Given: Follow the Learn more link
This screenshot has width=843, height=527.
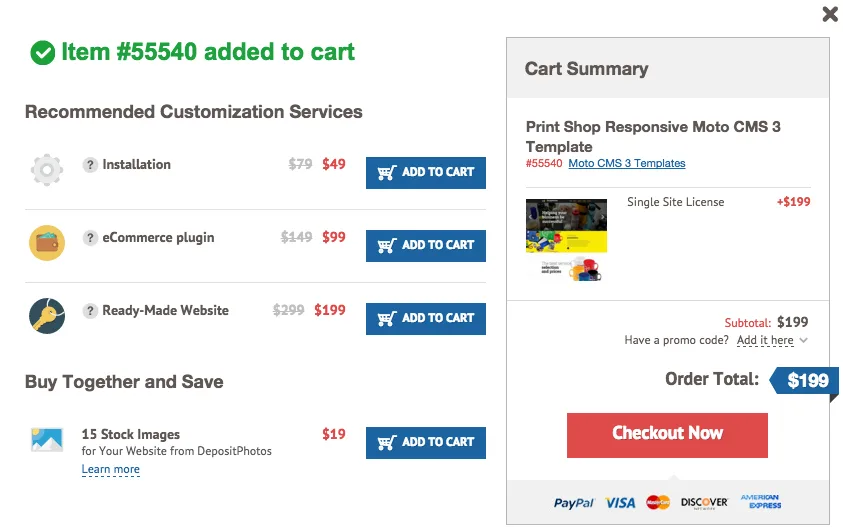Looking at the screenshot, I should tap(111, 469).
